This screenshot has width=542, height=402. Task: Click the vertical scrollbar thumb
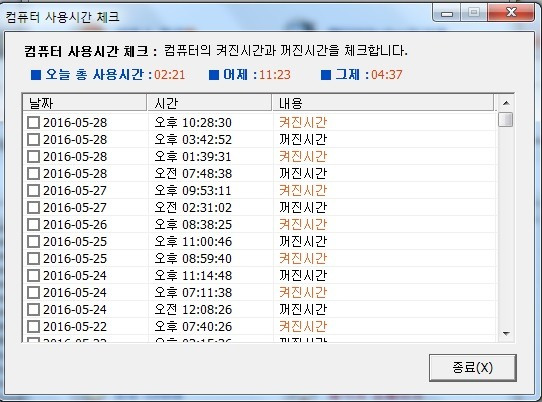[x=506, y=120]
